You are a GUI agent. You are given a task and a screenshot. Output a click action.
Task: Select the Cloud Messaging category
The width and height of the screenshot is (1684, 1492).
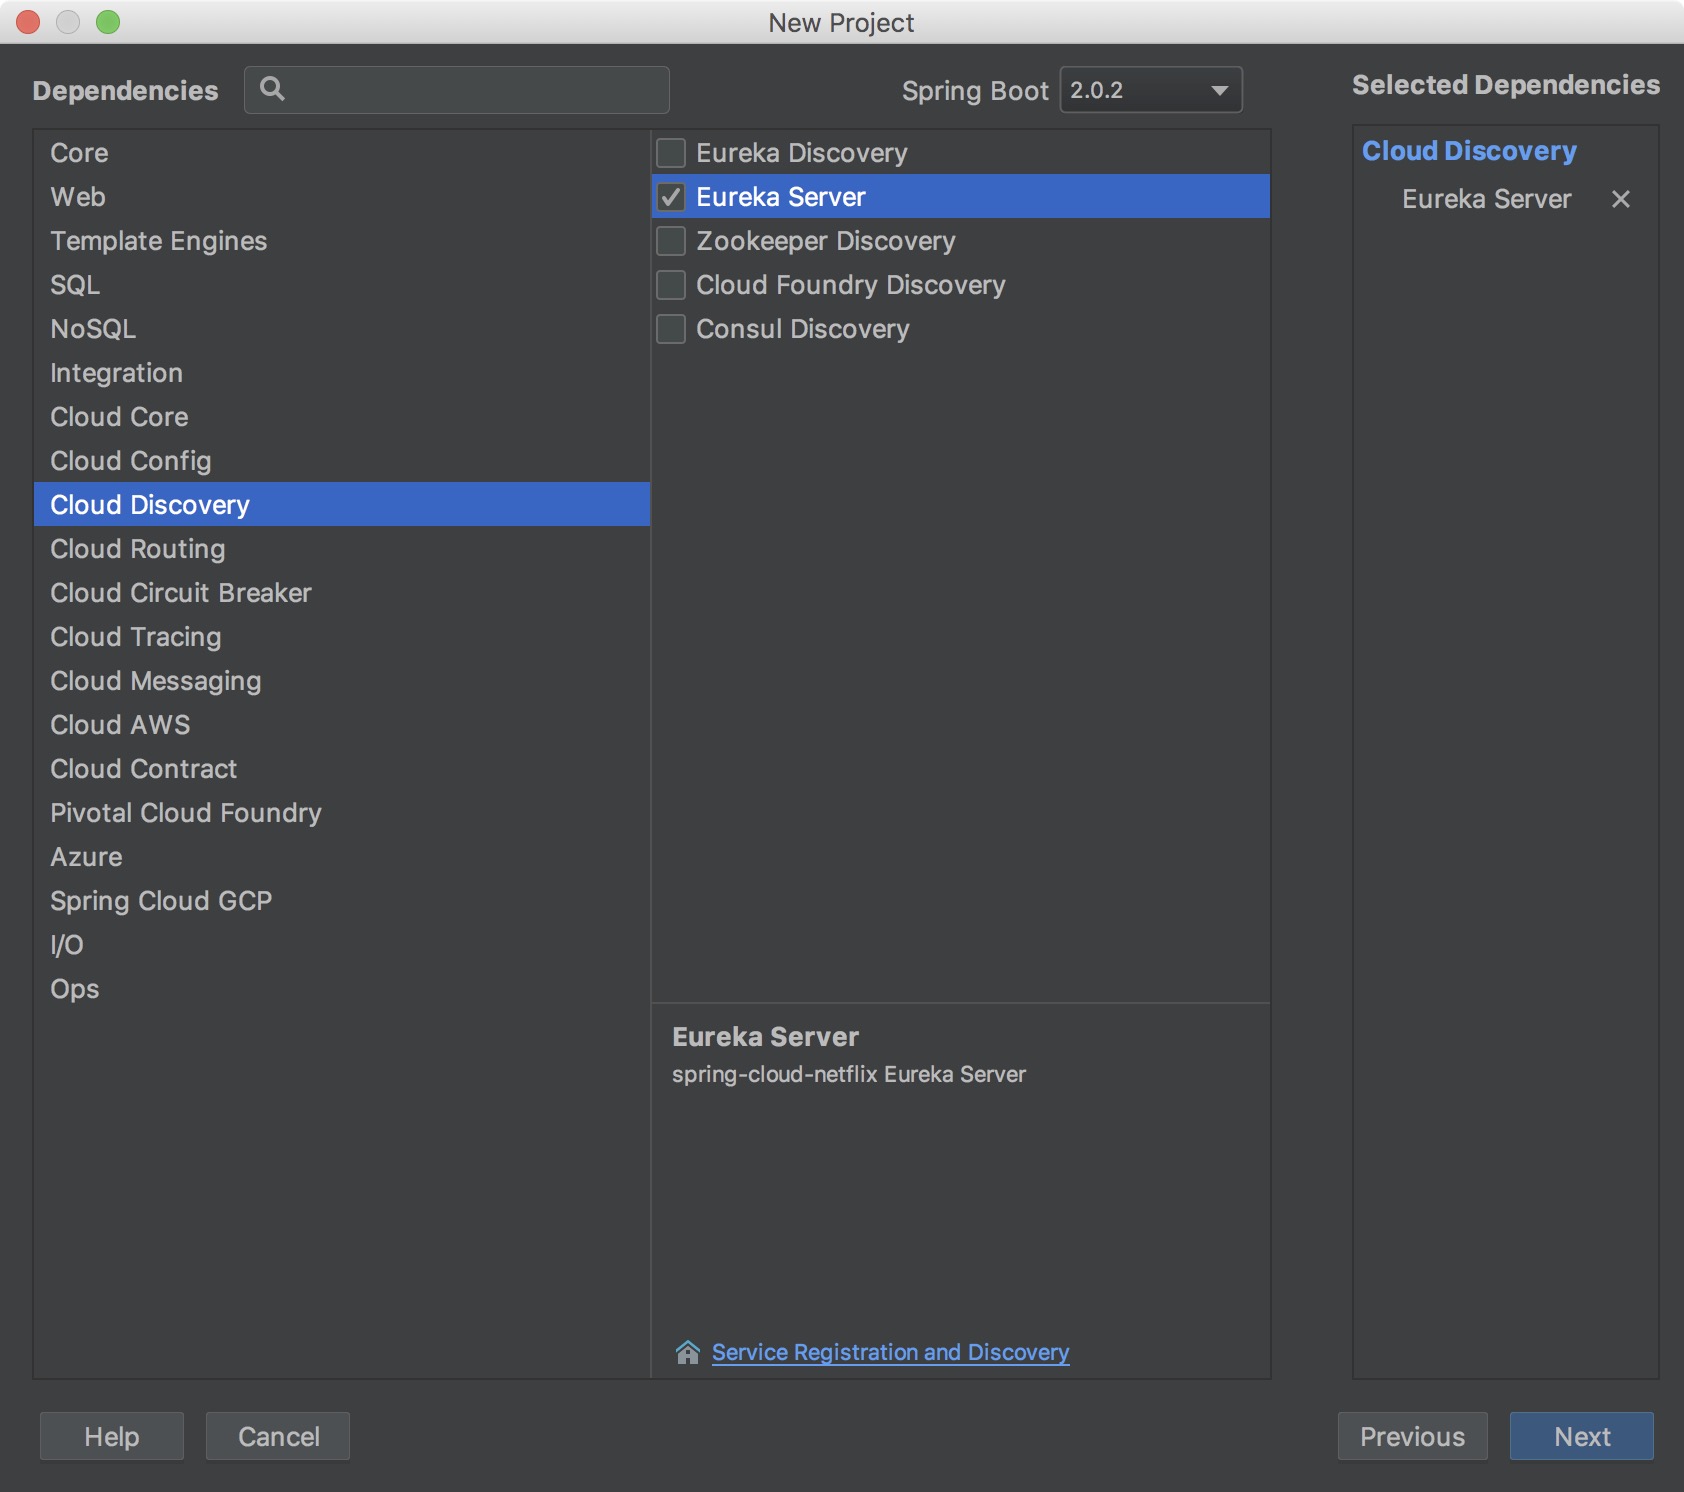[342, 681]
